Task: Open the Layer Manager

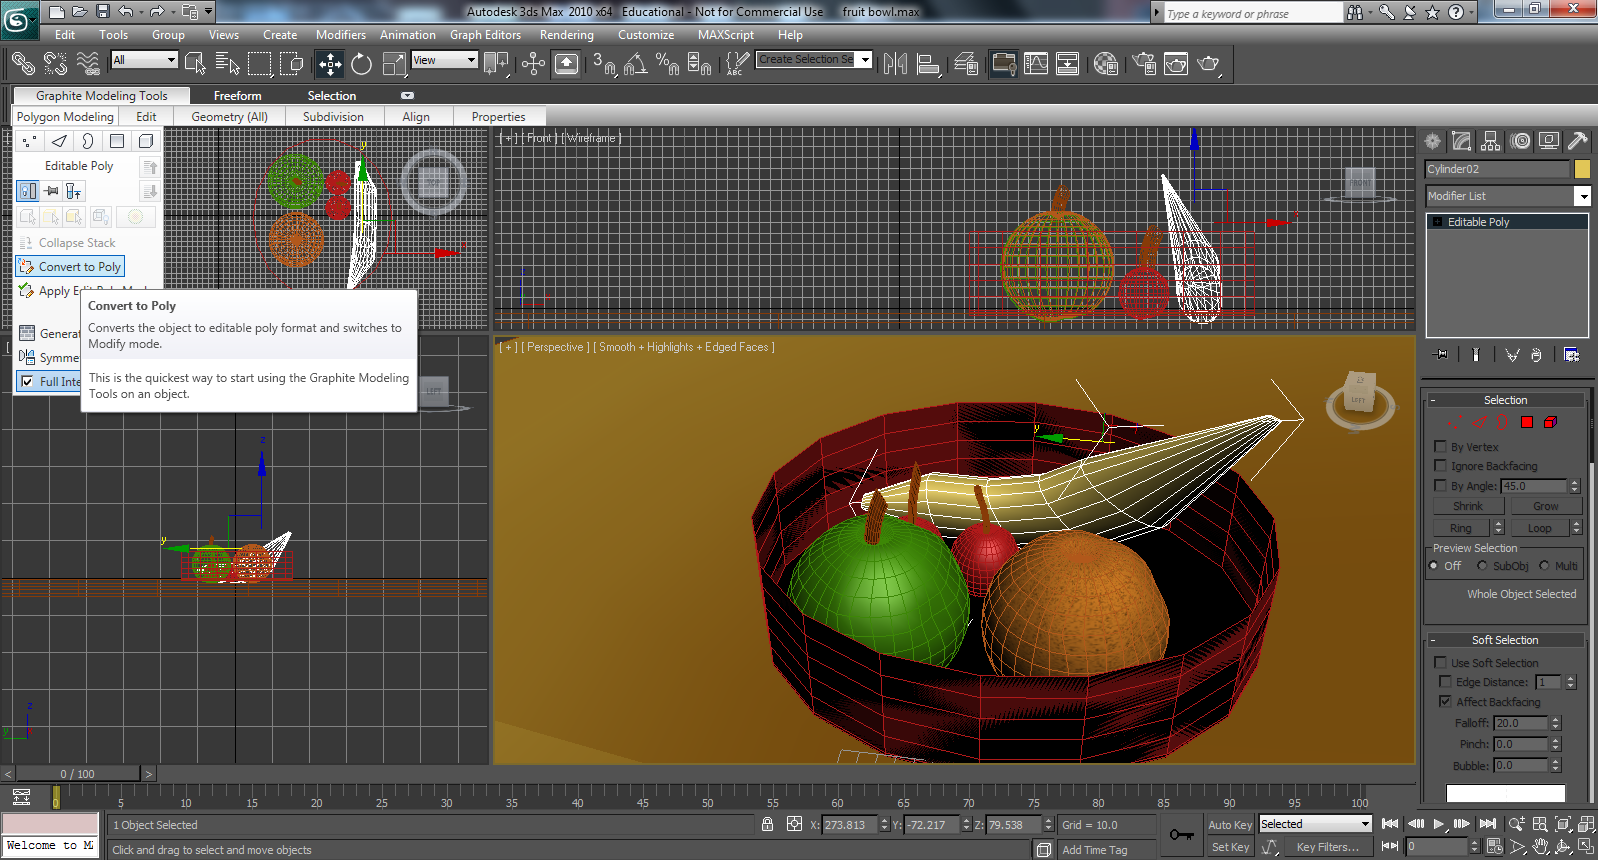Action: tap(966, 64)
